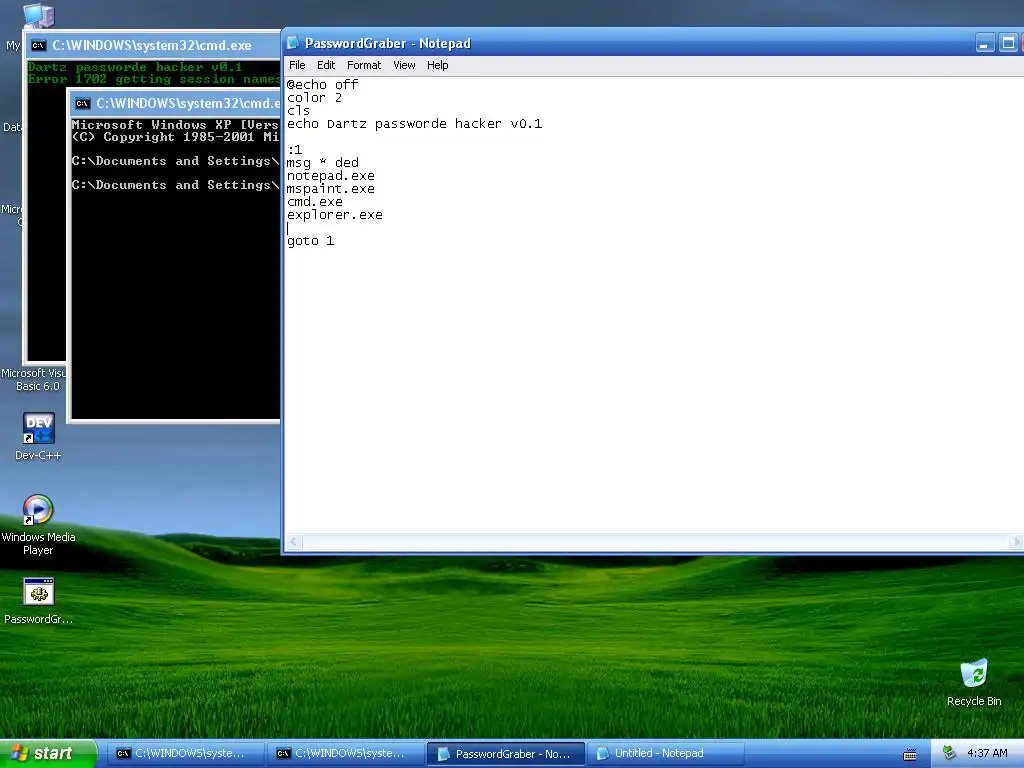Minimize the PasswordGraber Notepad window

pyautogui.click(x=985, y=44)
